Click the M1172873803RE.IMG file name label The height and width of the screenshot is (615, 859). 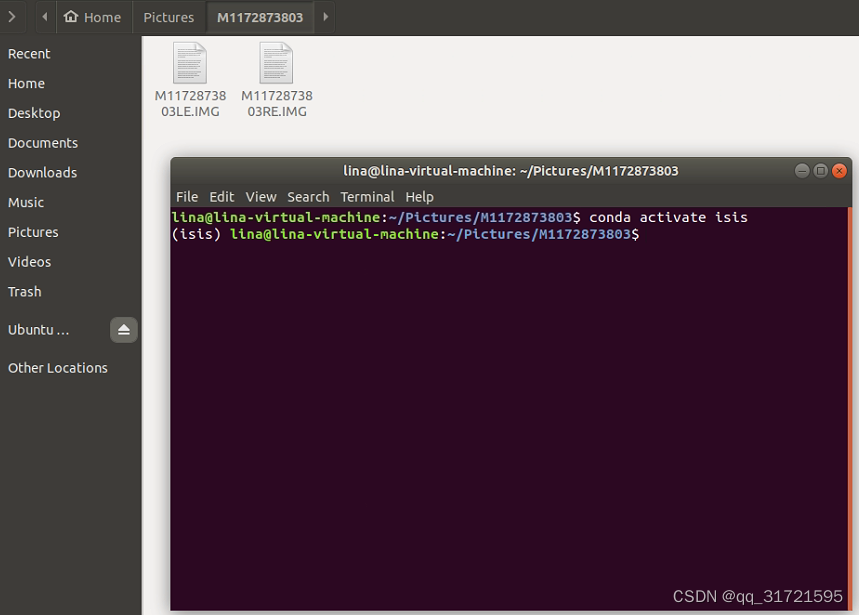tap(277, 104)
